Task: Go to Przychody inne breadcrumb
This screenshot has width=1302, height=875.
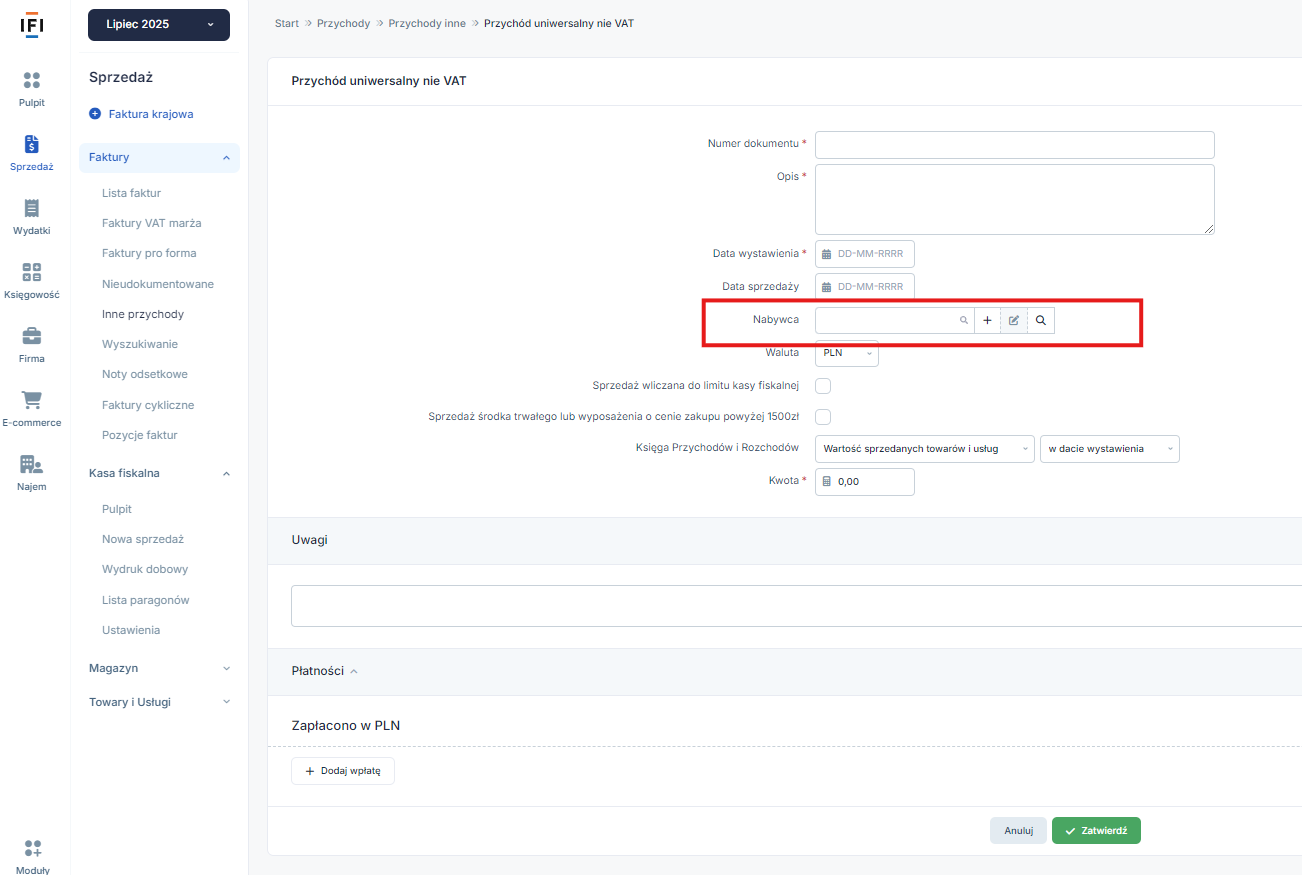Action: (x=427, y=23)
